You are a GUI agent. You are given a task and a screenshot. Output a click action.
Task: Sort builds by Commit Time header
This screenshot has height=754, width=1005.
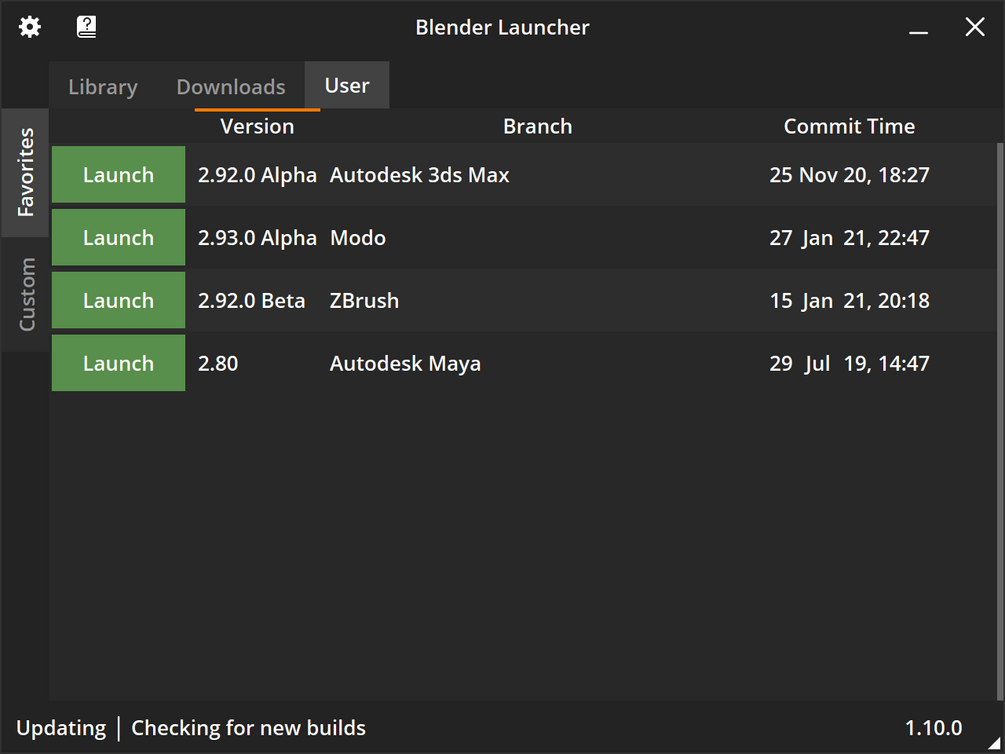(x=849, y=126)
